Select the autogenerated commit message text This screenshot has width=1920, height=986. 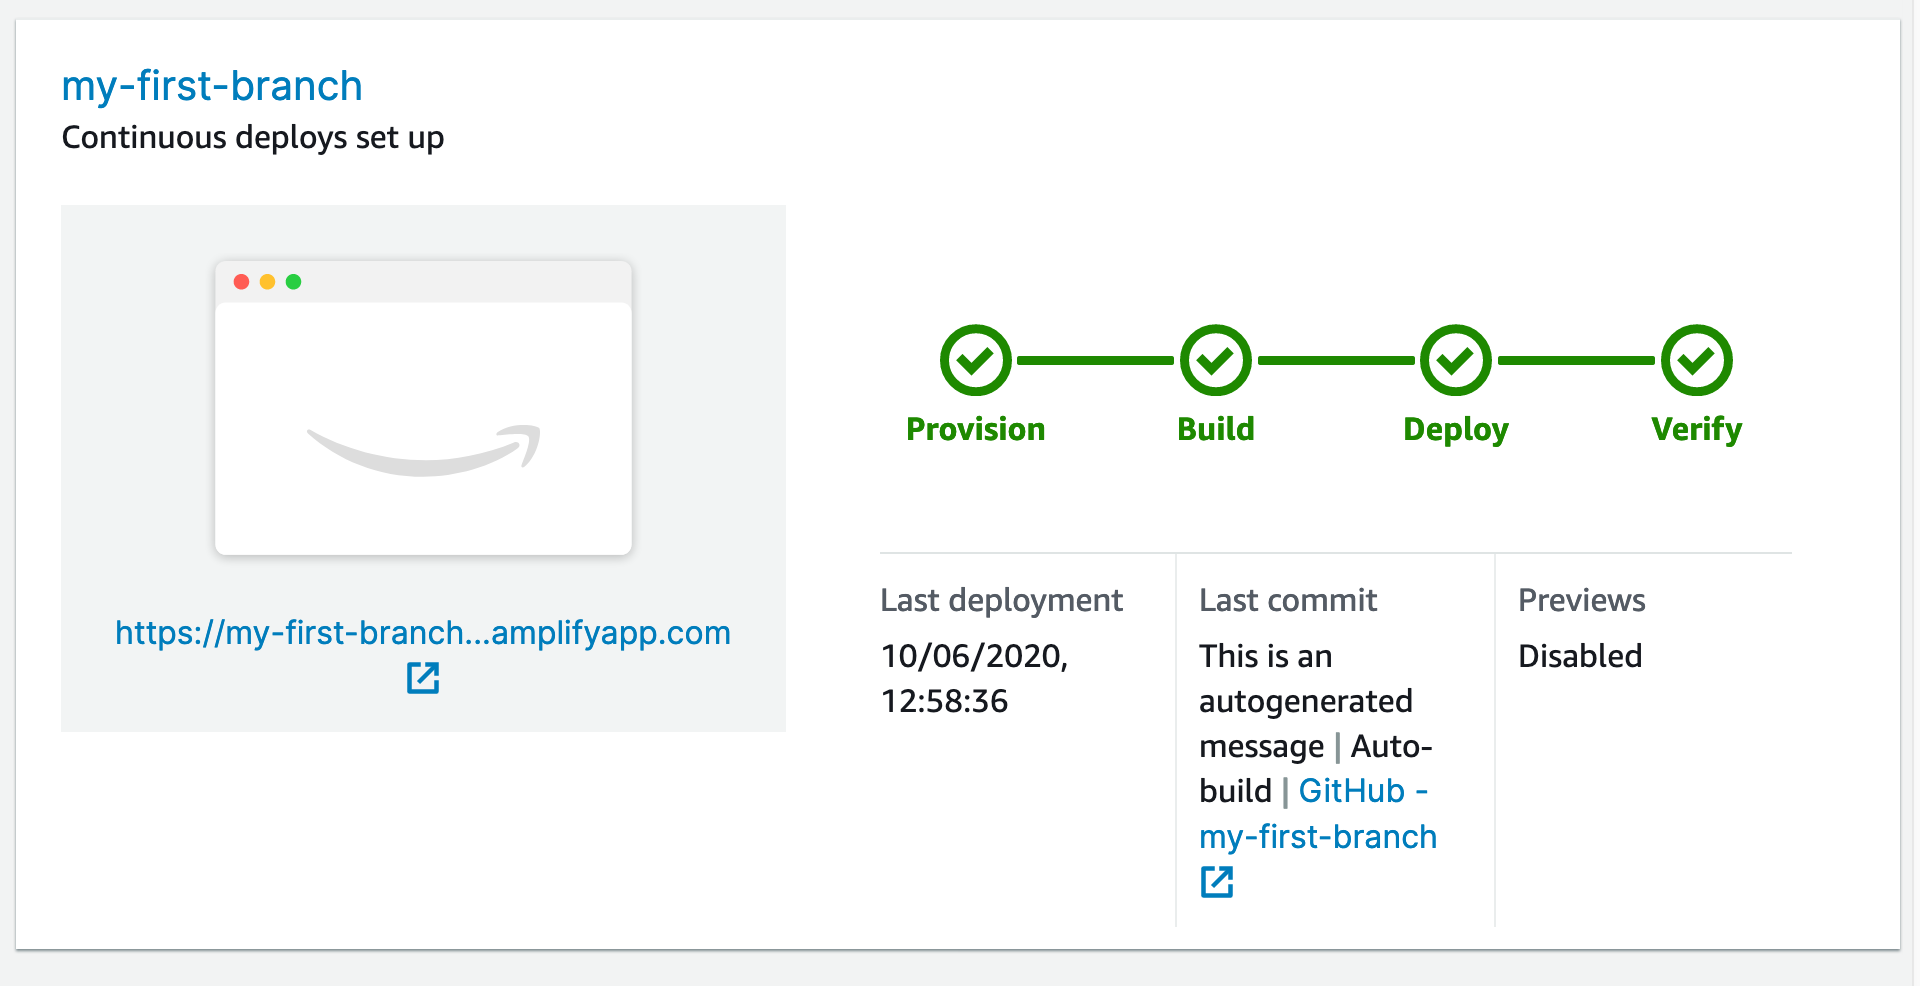(x=1306, y=701)
